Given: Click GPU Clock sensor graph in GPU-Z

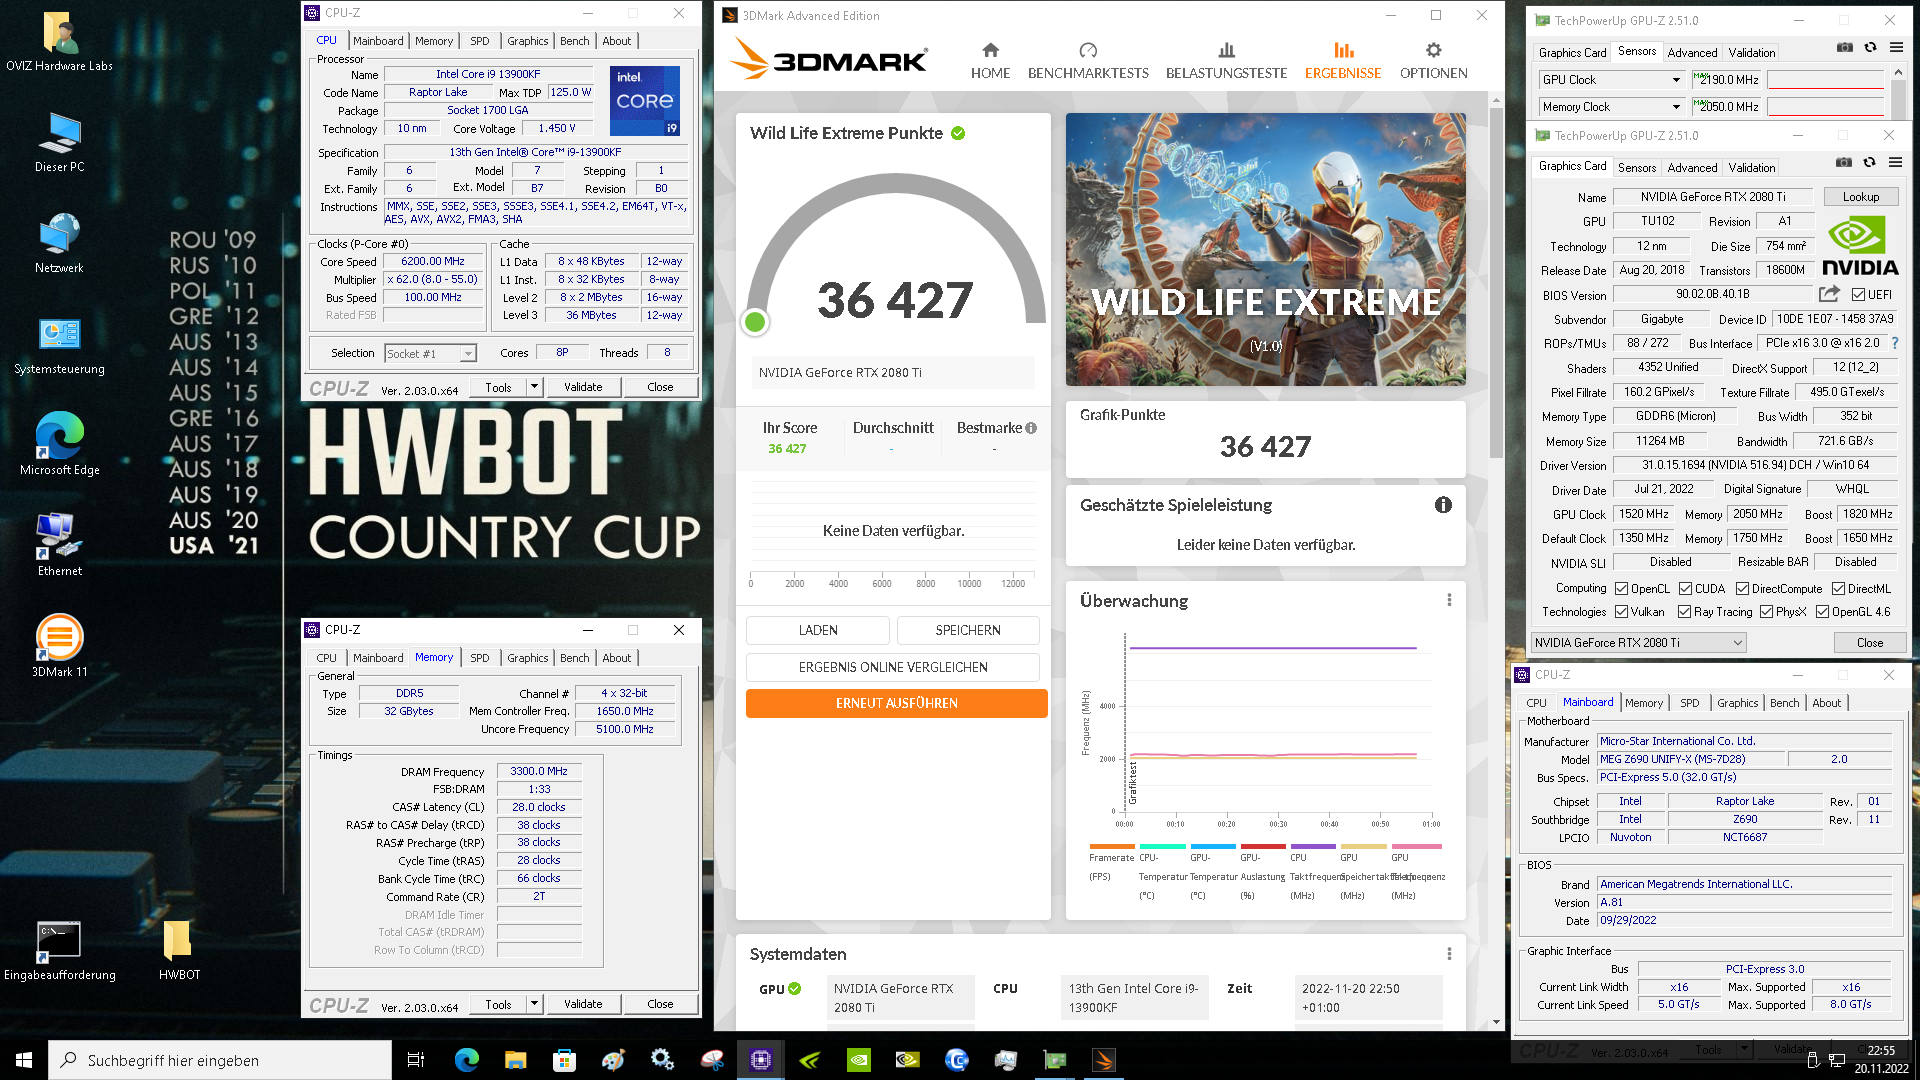Looking at the screenshot, I should 1825,80.
